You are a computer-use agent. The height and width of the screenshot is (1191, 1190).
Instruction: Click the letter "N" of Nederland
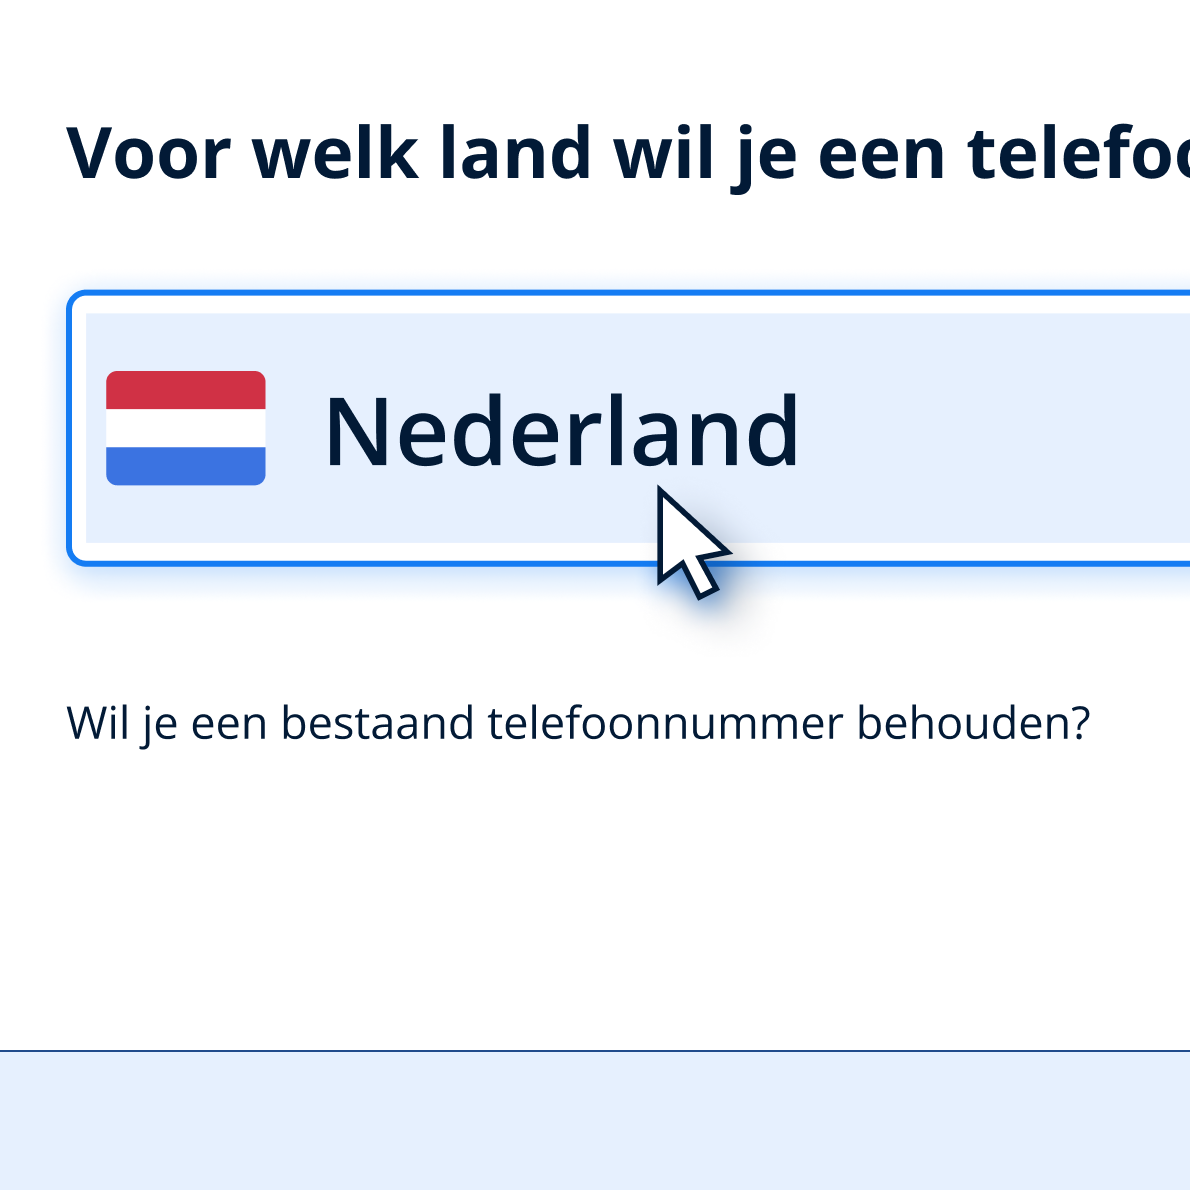[348, 432]
